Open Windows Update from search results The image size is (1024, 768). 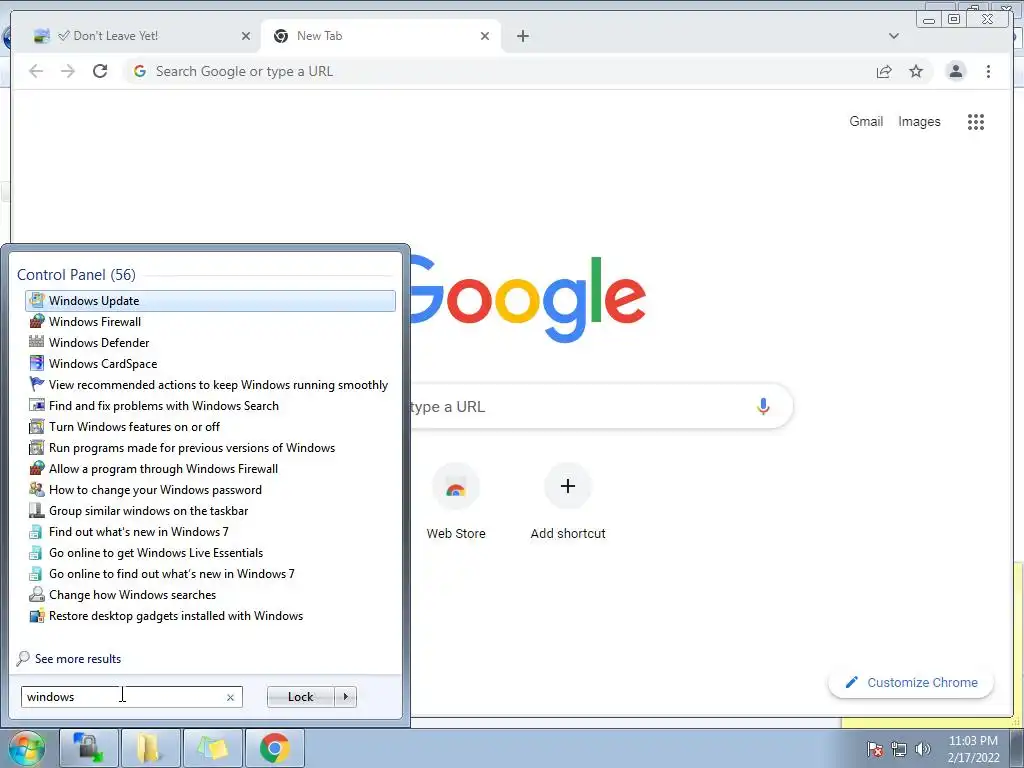point(210,300)
